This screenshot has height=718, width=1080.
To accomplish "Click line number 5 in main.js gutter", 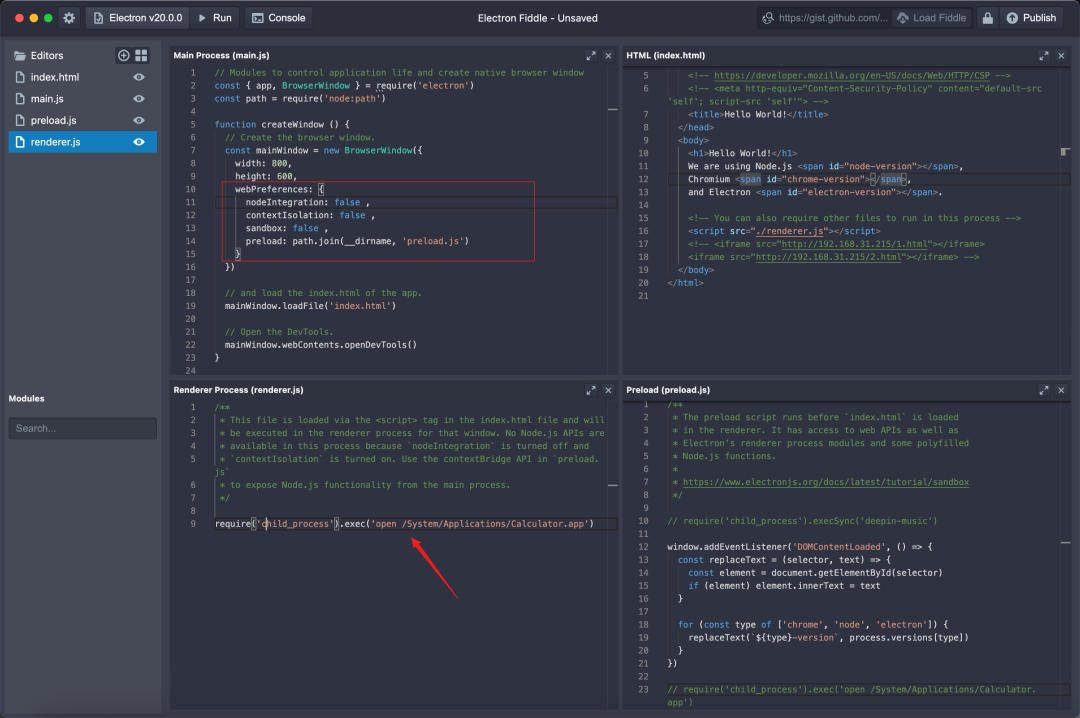I will (x=192, y=124).
